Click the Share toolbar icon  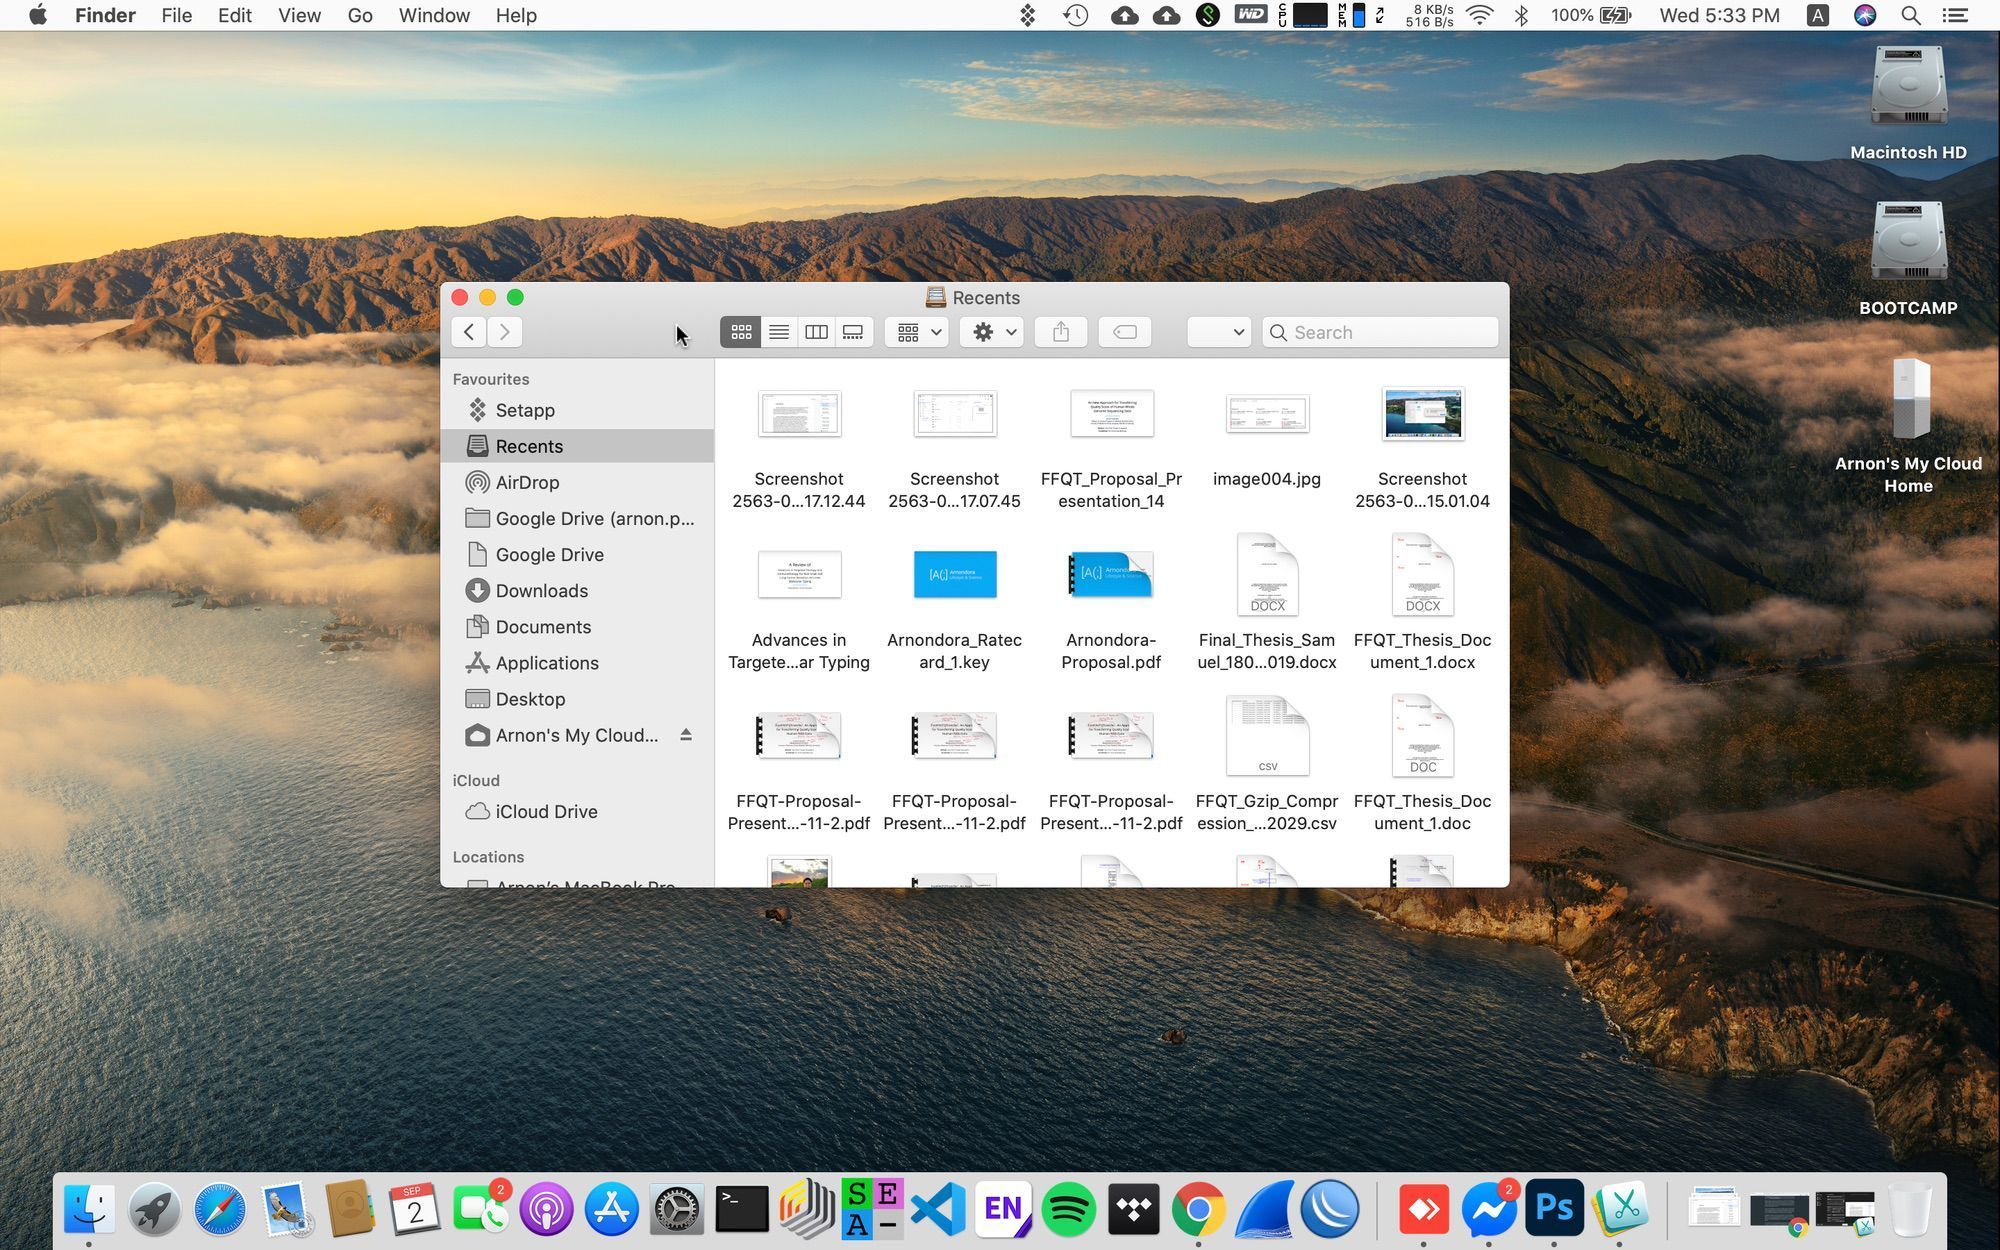(x=1061, y=332)
